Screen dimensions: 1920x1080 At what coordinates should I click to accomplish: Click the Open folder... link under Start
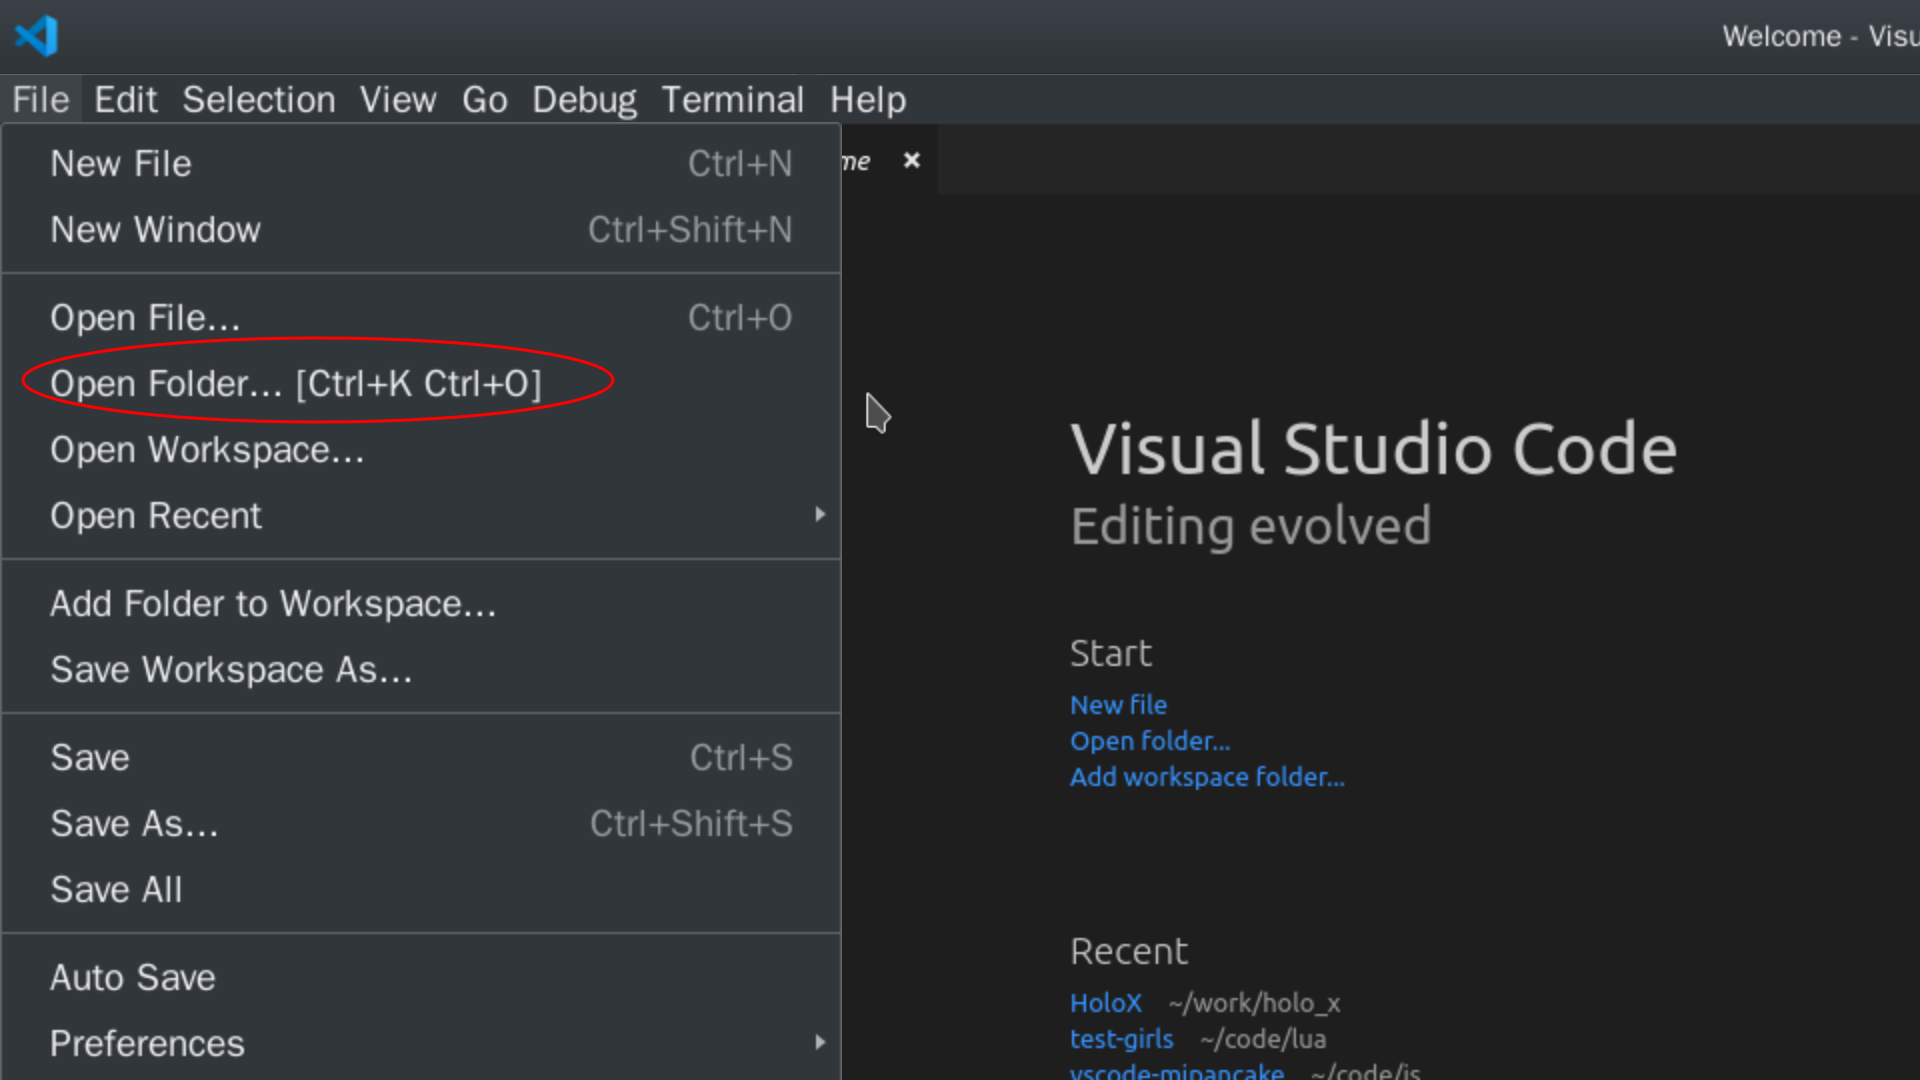pyautogui.click(x=1150, y=741)
